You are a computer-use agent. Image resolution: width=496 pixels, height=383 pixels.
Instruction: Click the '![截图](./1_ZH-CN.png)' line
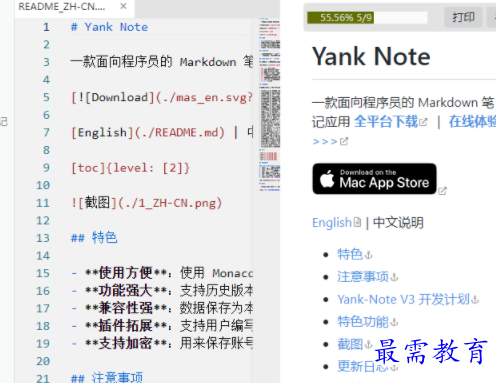(147, 203)
